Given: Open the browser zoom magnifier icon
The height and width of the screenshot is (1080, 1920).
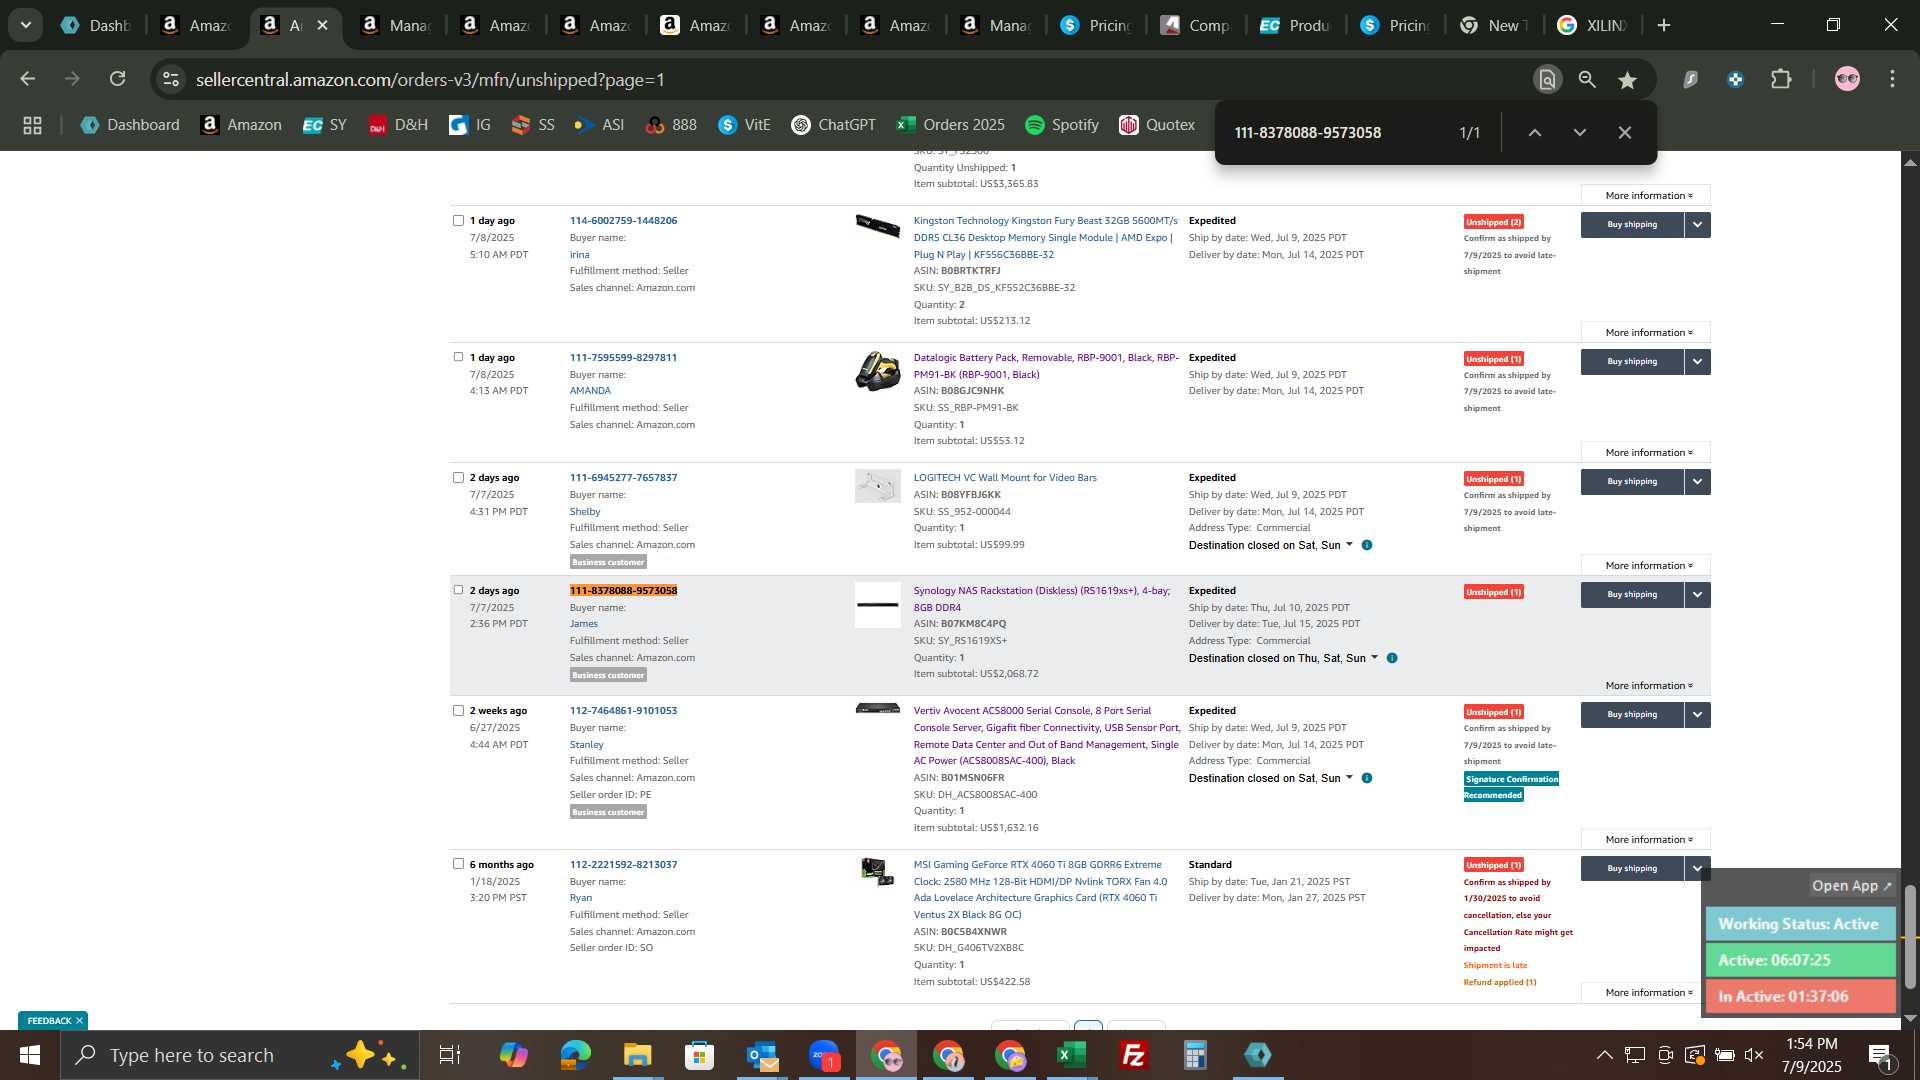Looking at the screenshot, I should coord(1587,79).
